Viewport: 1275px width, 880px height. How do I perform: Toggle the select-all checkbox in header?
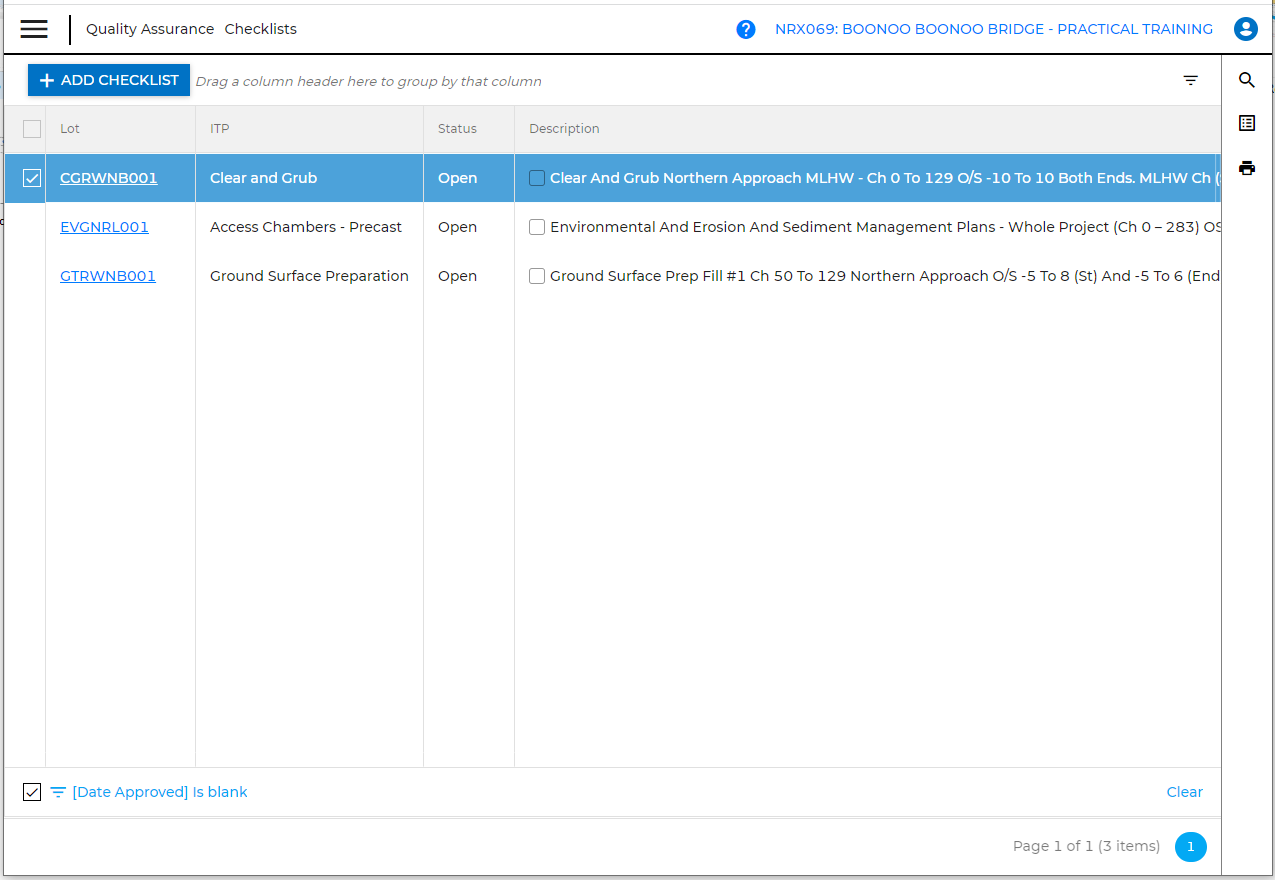pos(32,129)
